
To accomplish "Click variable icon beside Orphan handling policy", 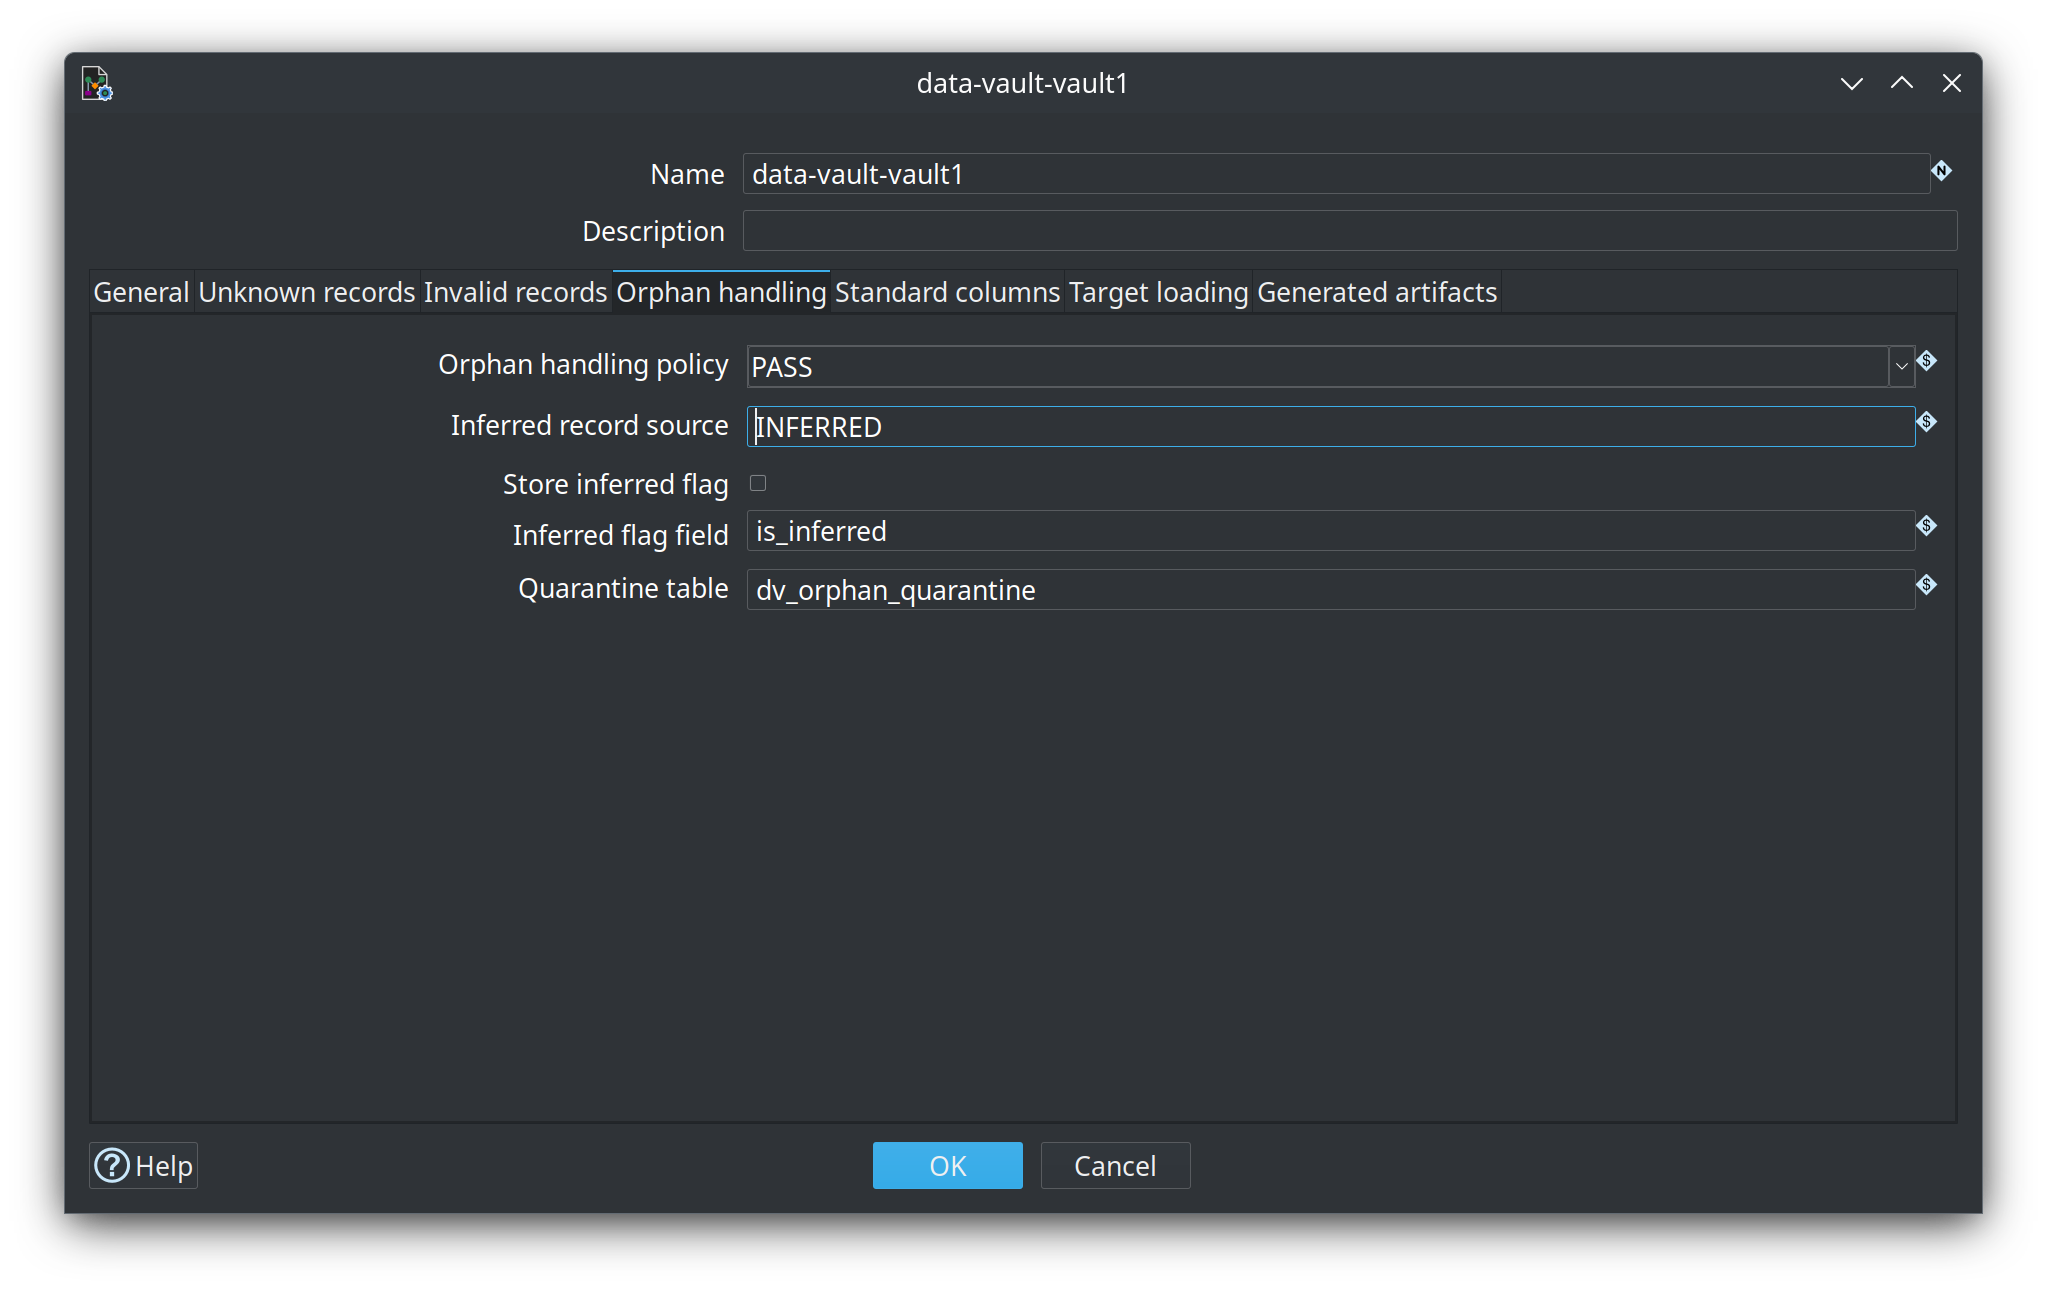I will point(1927,361).
